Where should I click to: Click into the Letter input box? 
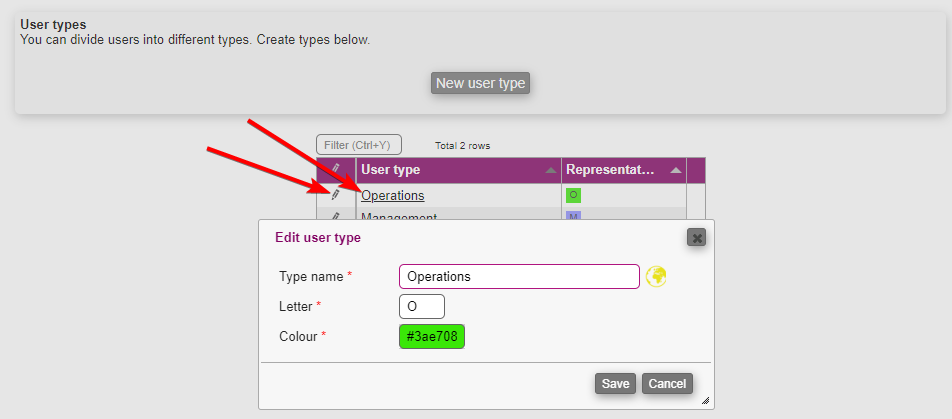click(x=421, y=306)
